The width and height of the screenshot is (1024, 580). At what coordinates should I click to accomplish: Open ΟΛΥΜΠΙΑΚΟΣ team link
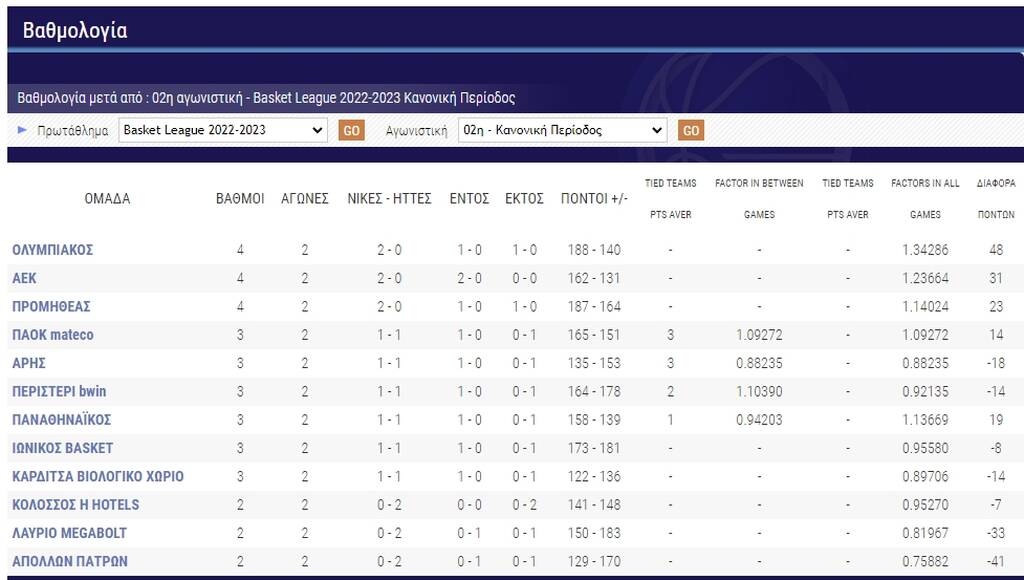[x=52, y=250]
